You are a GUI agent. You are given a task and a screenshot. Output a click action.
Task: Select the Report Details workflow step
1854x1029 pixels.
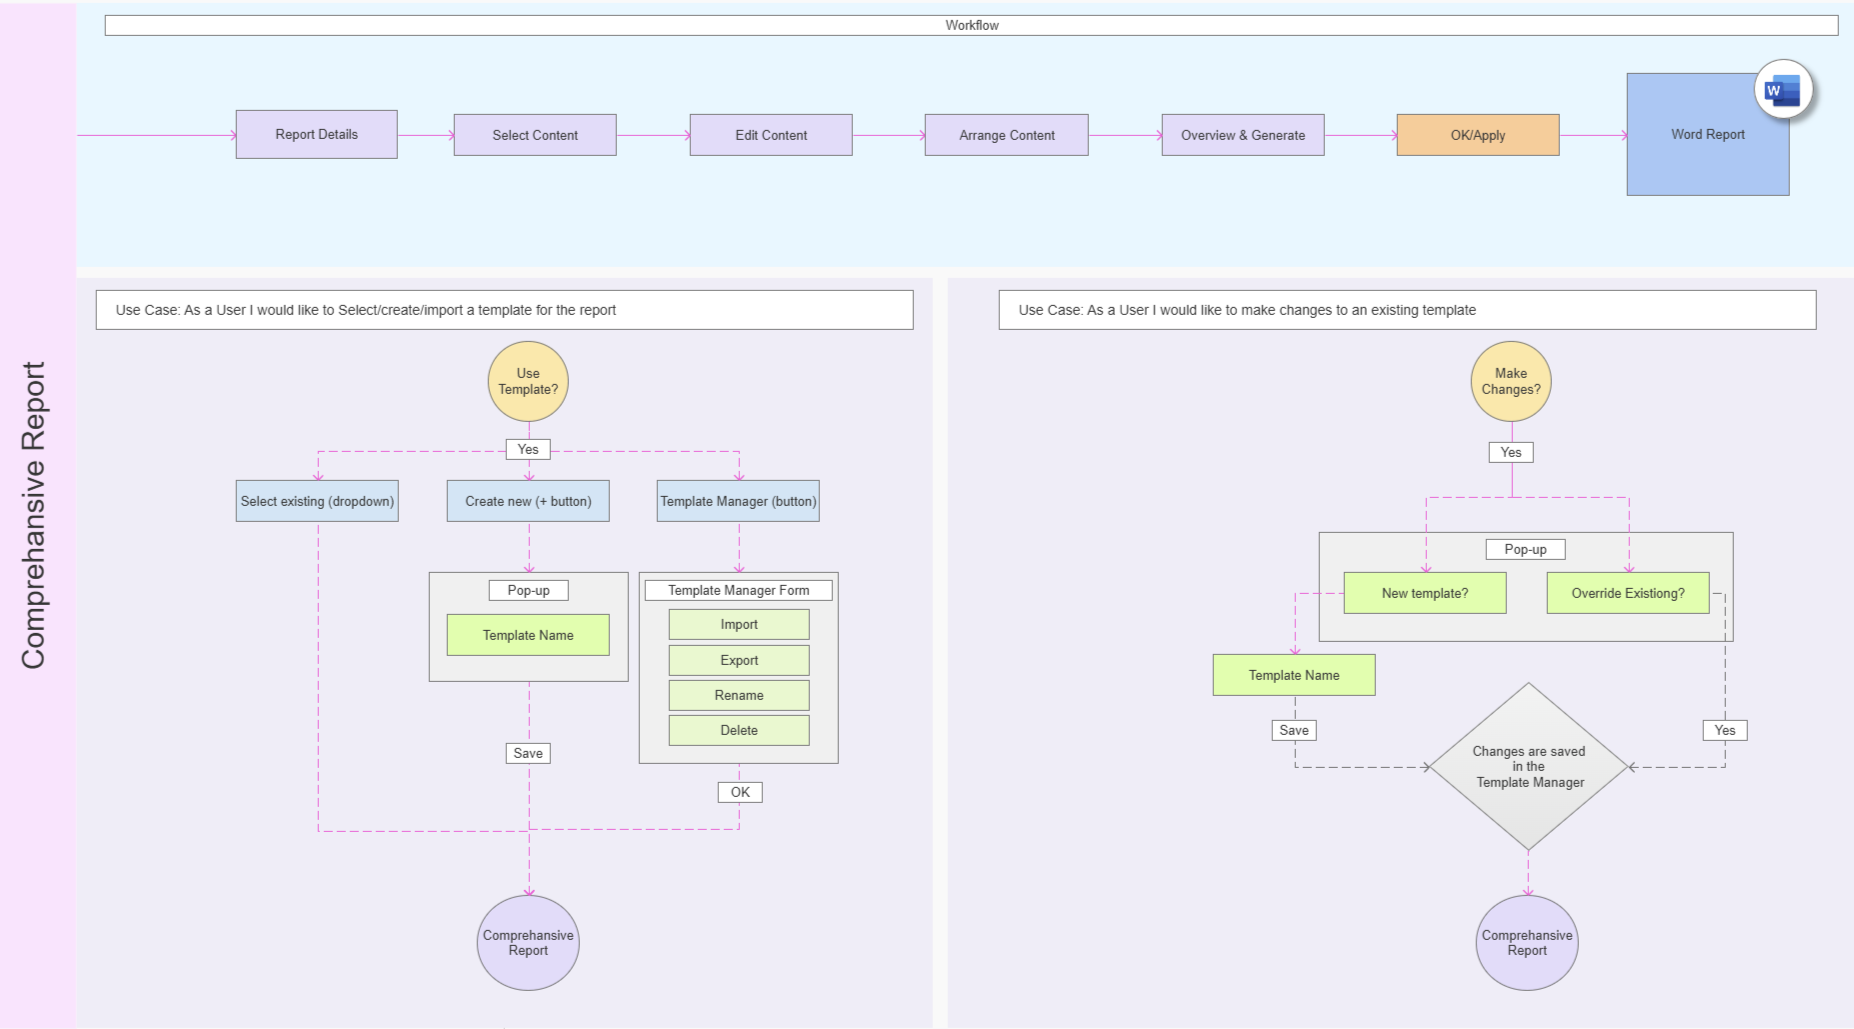click(316, 134)
